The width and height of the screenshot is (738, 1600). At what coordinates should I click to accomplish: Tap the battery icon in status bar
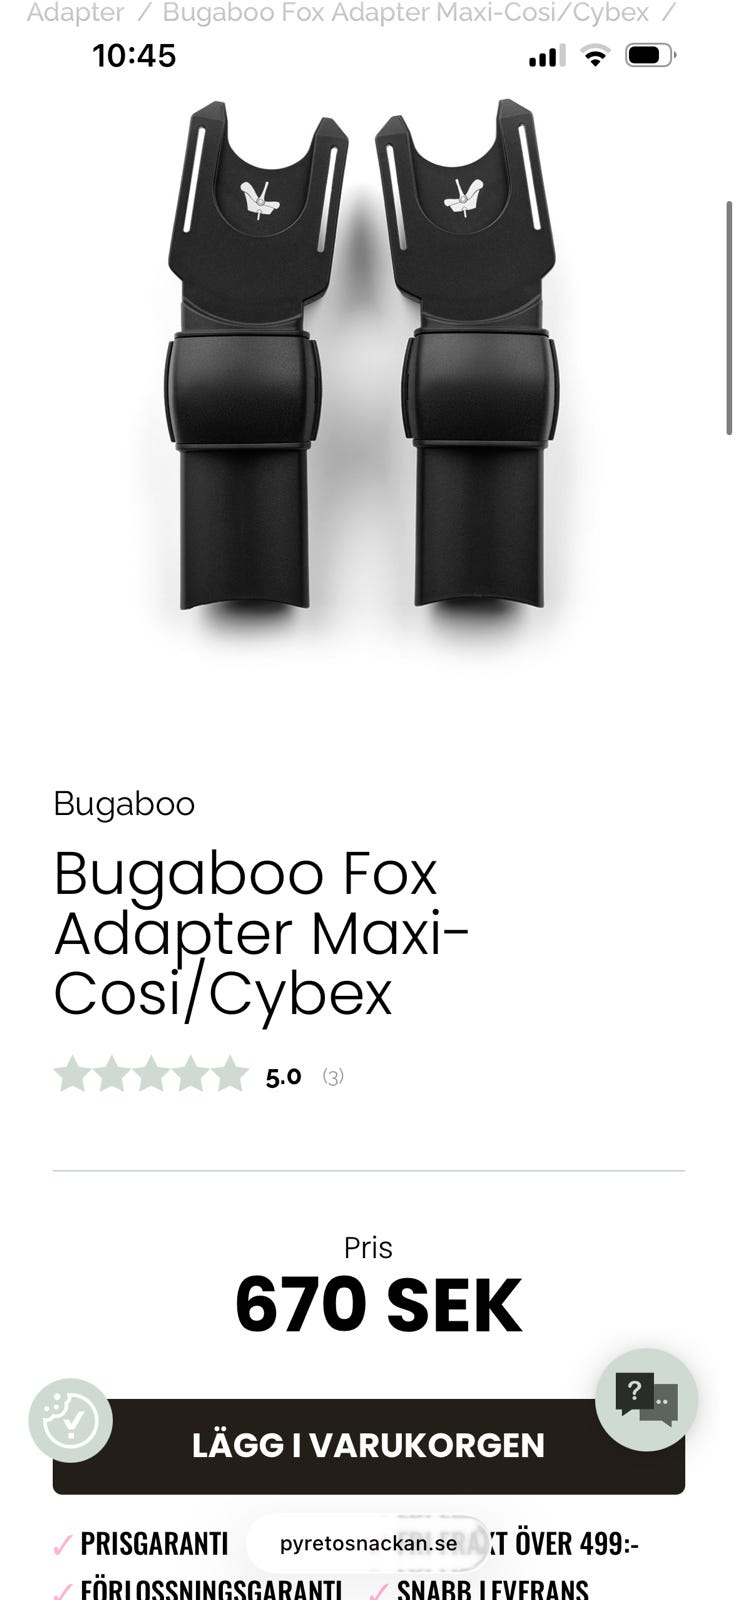[650, 56]
